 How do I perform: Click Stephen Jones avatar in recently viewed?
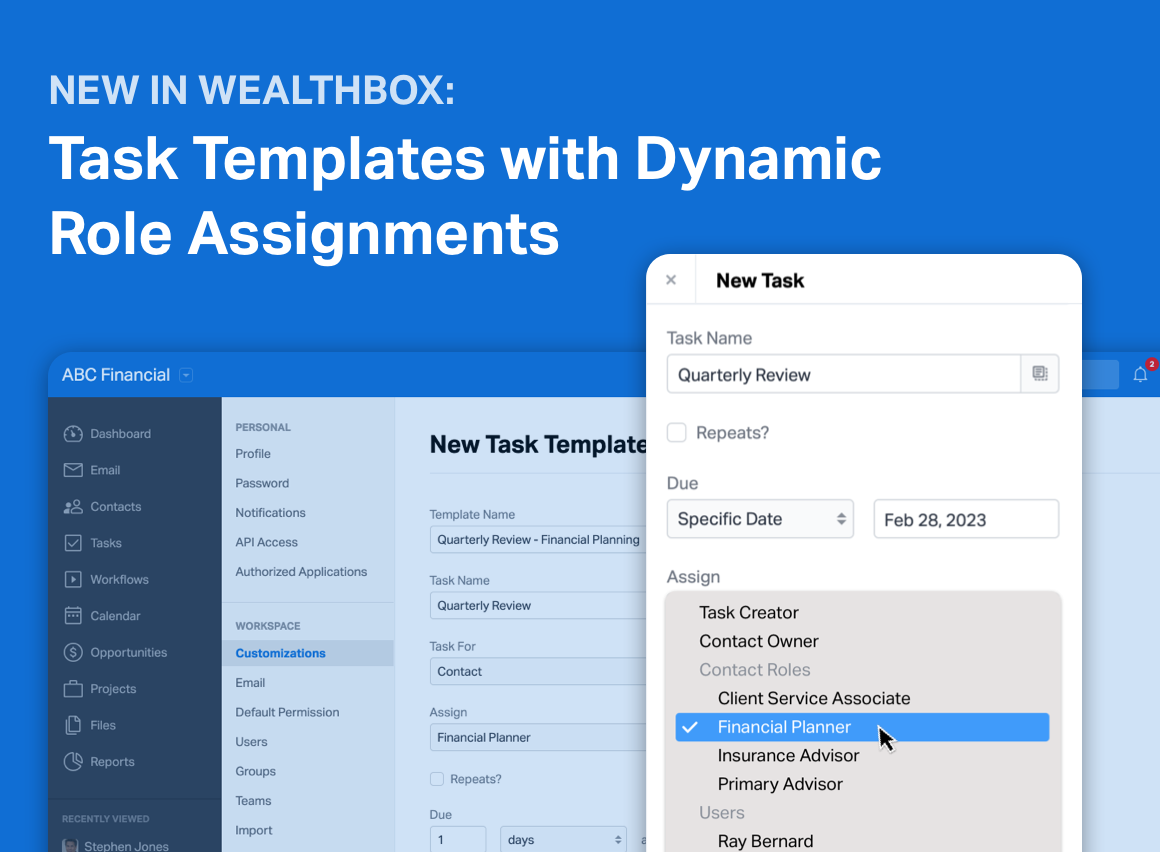click(x=70, y=845)
